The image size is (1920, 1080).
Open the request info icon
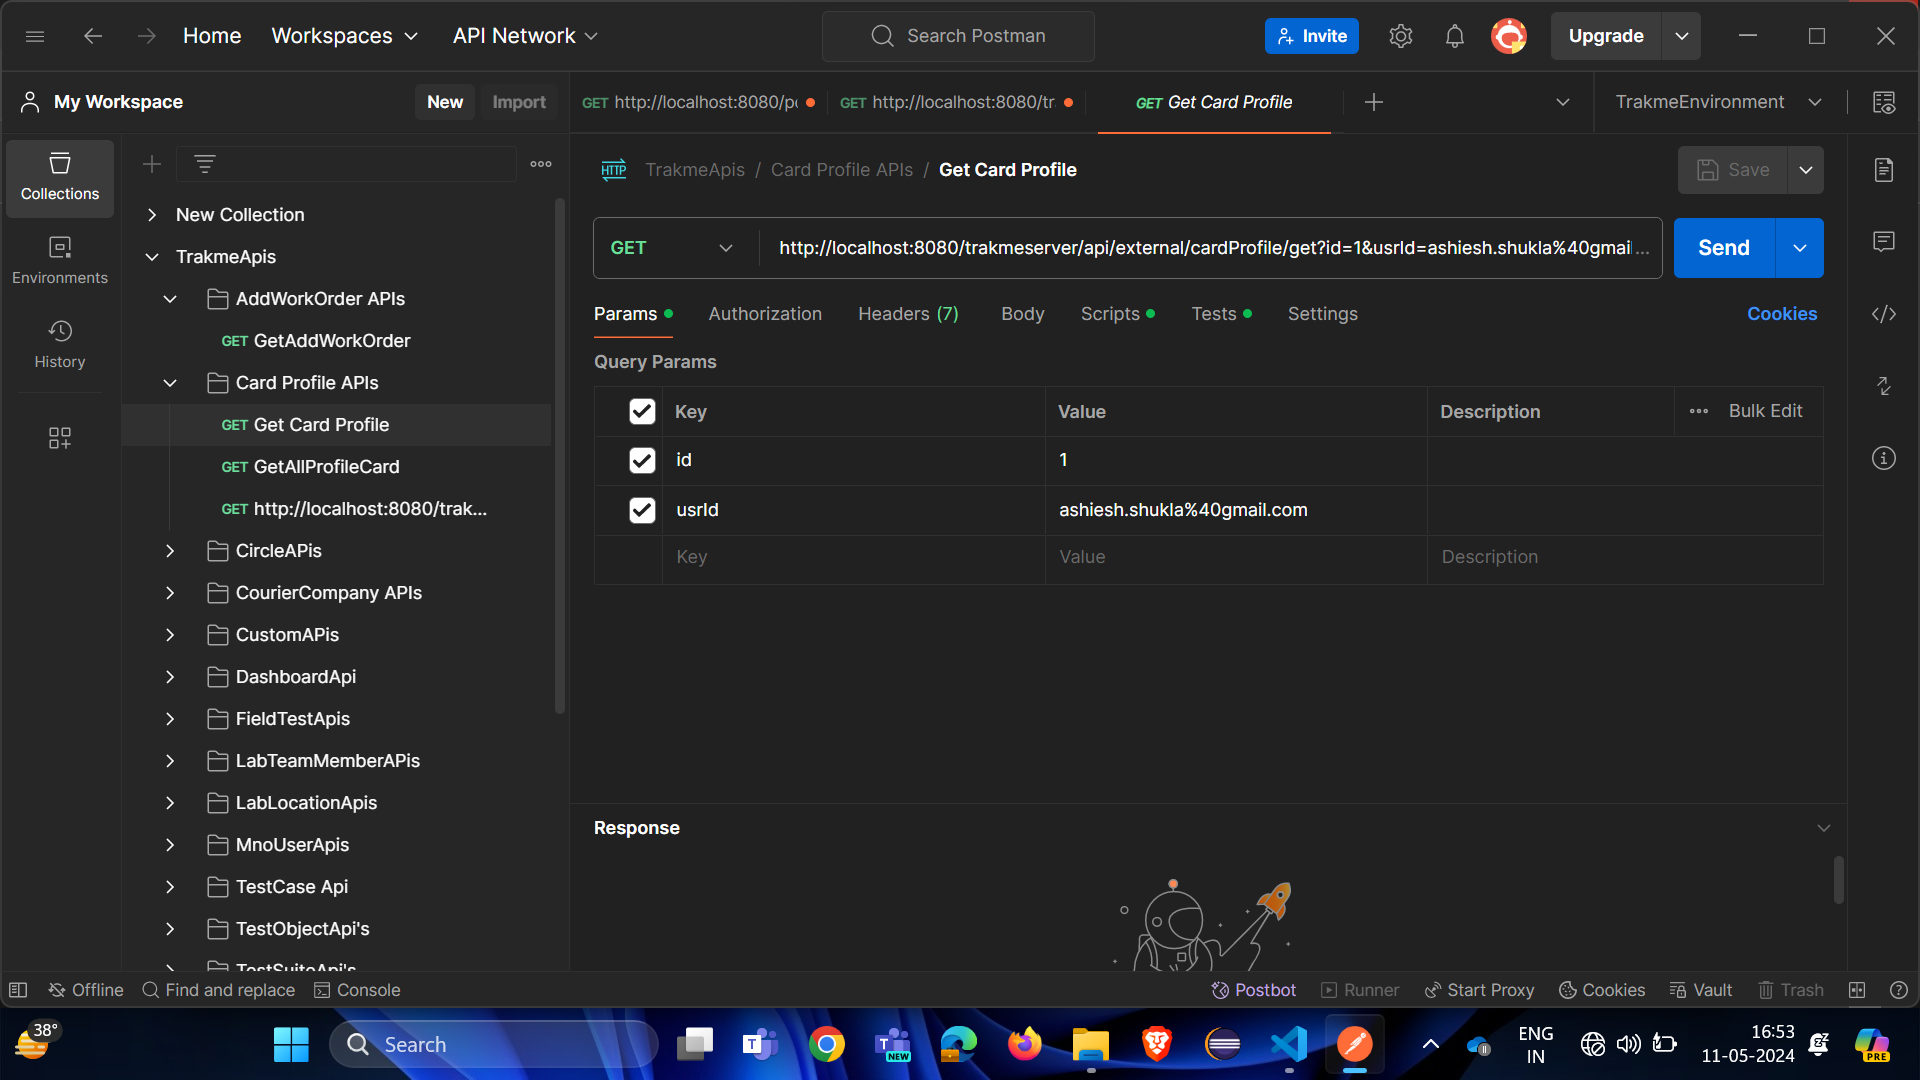(1884, 458)
